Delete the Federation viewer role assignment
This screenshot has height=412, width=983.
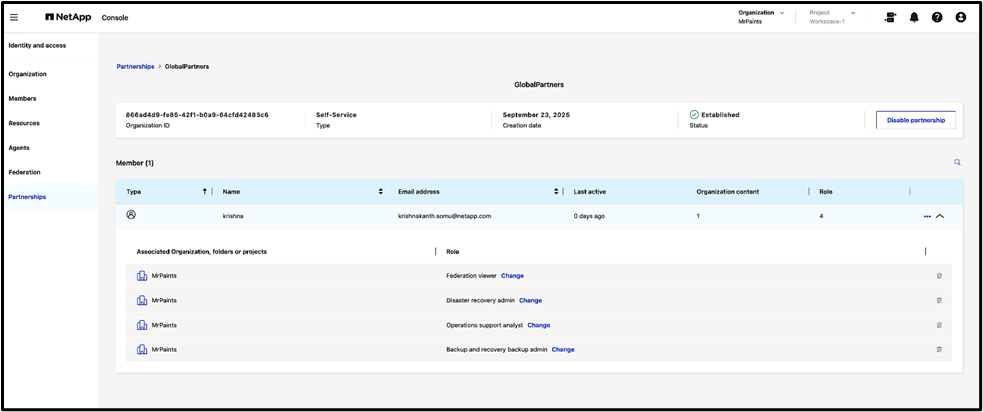(939, 275)
